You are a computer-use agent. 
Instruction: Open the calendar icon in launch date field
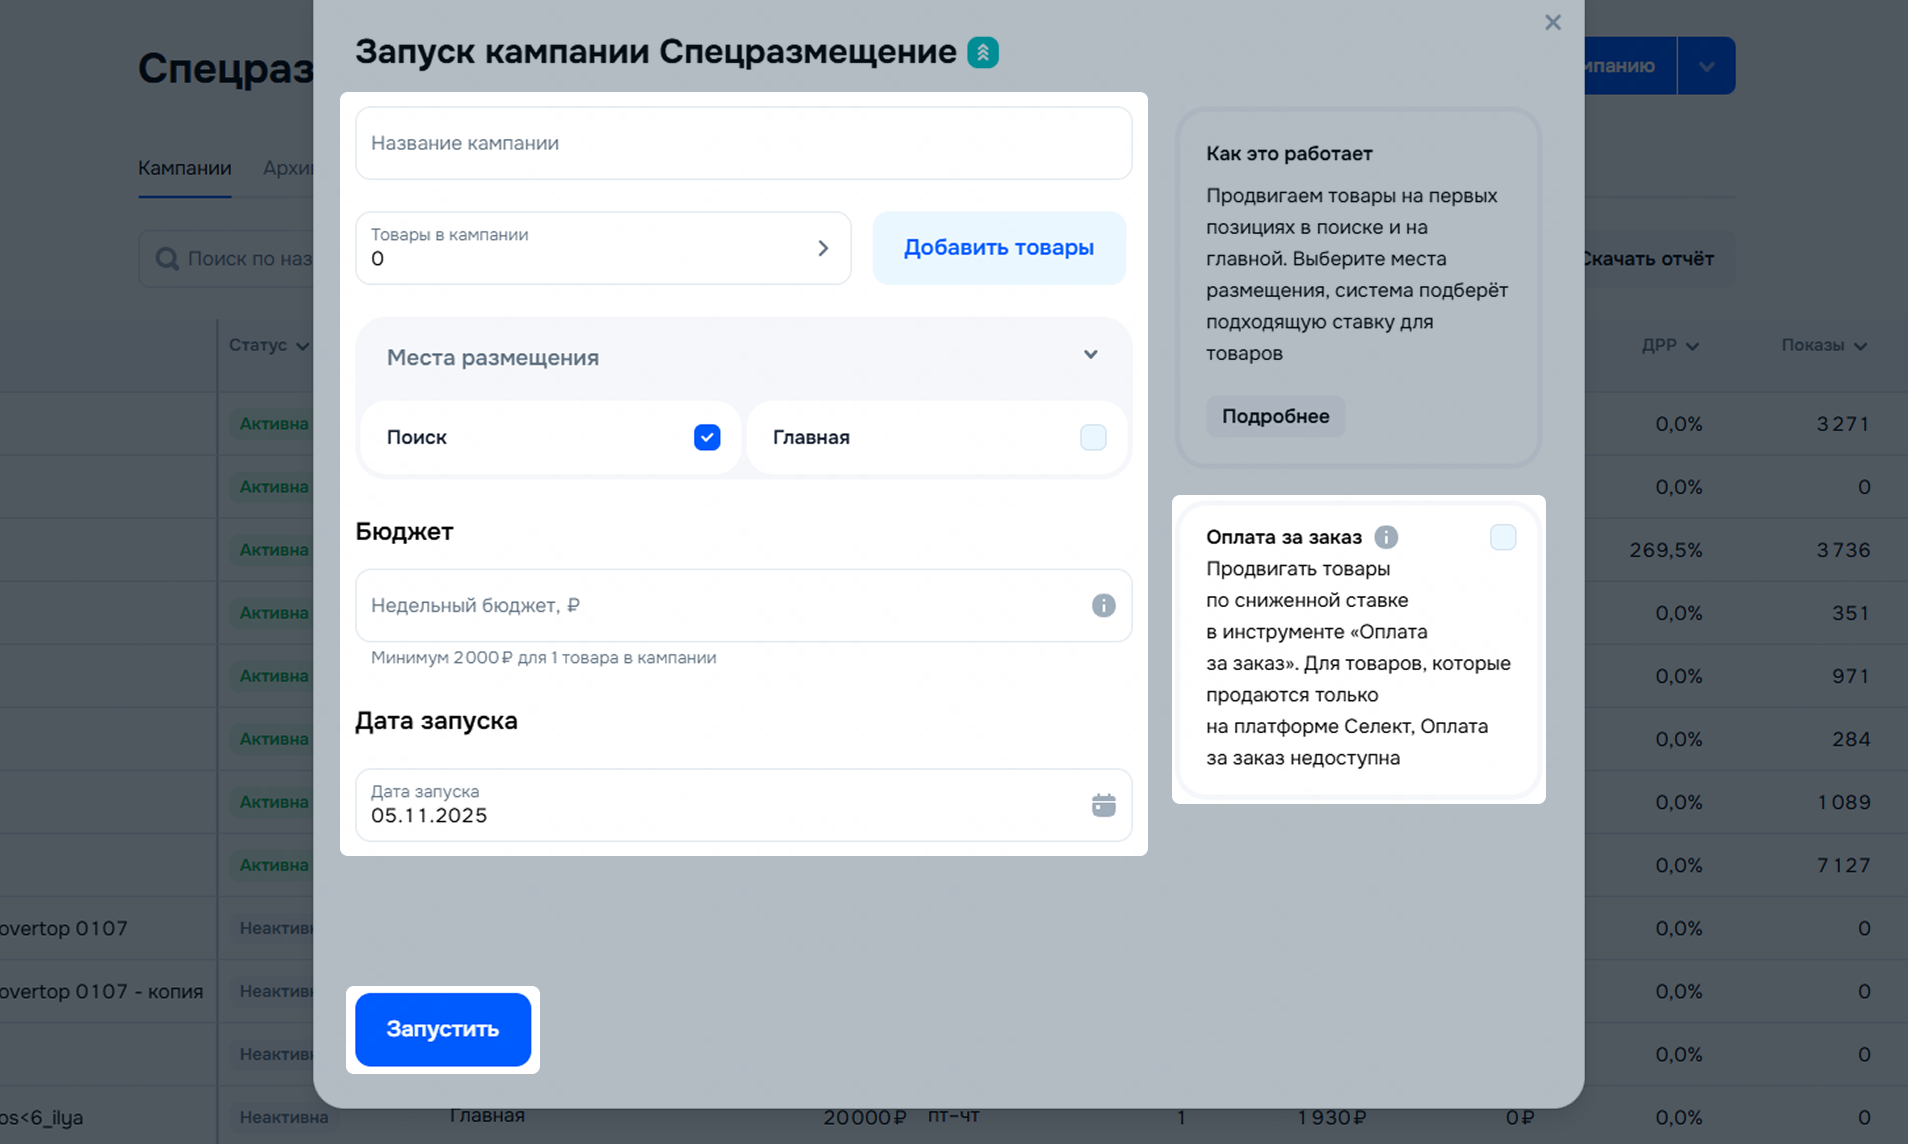point(1103,805)
